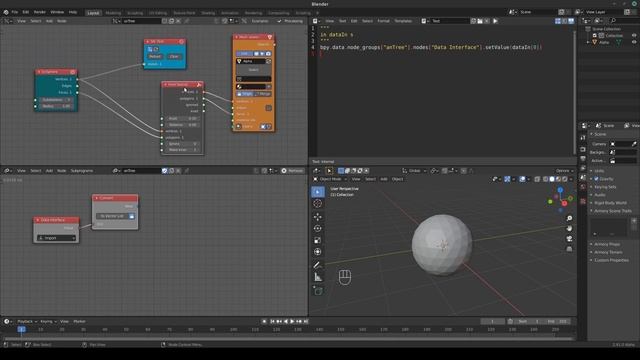This screenshot has width=640, height=360.
Task: Toggle viewport overlays button
Action: [x=522, y=179]
